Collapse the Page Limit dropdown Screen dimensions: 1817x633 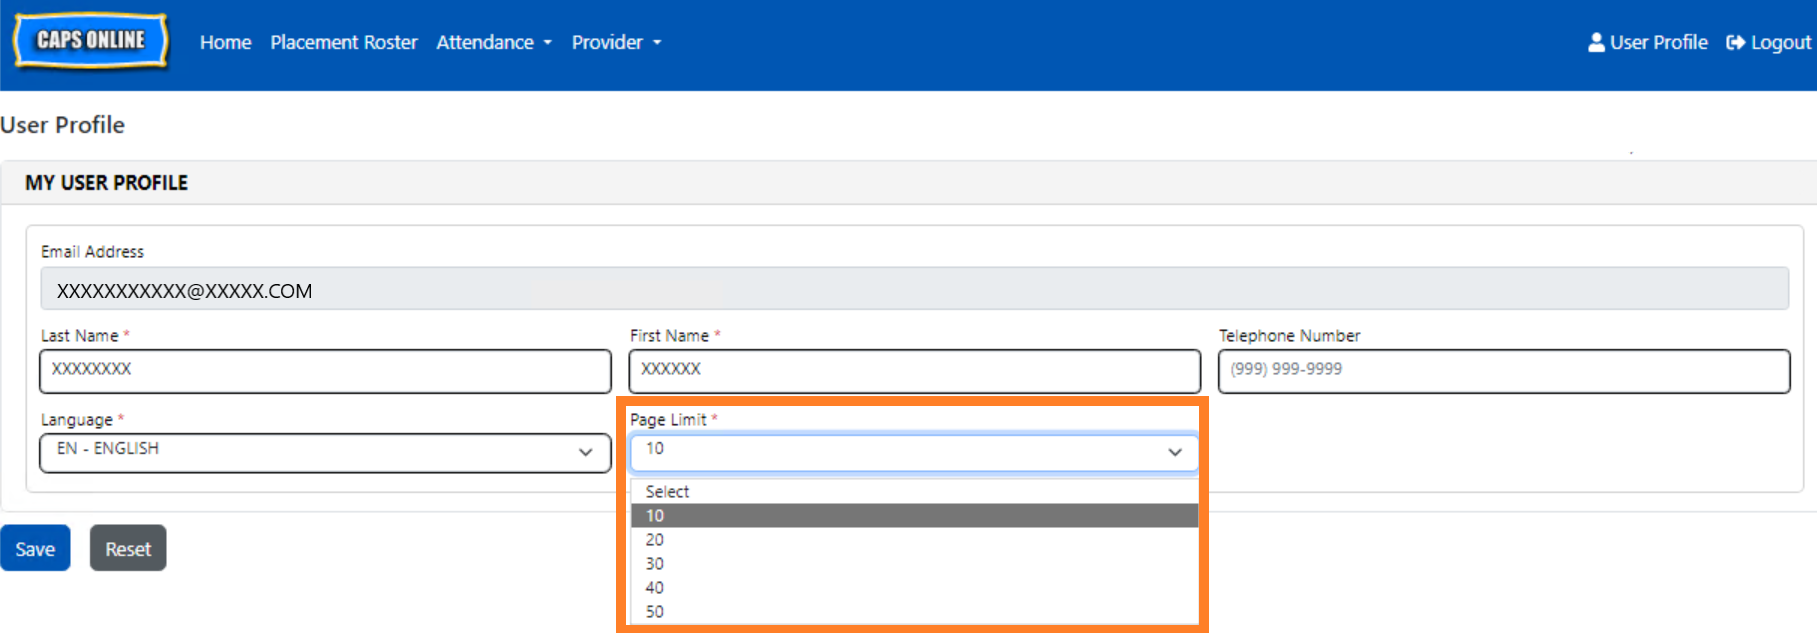913,452
